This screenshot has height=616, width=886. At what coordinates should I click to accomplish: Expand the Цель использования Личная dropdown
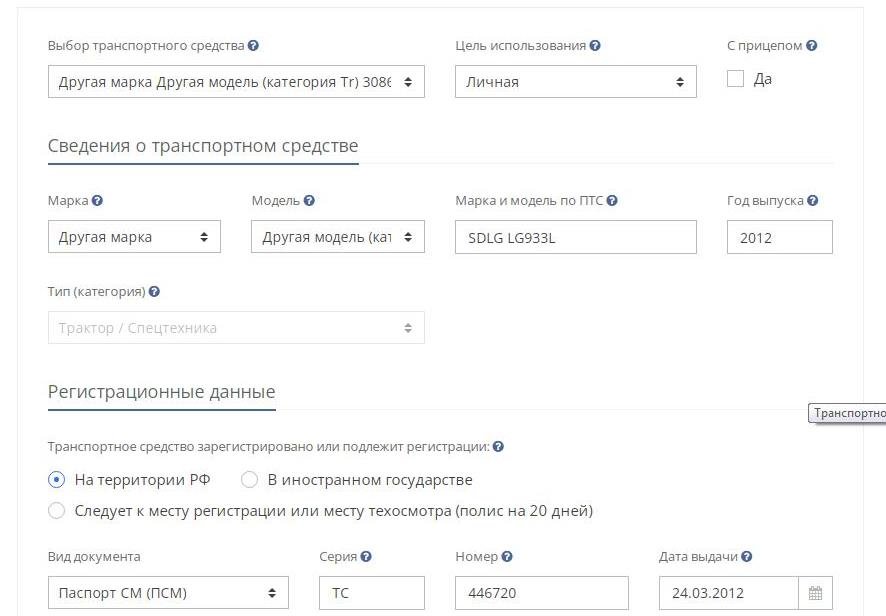point(576,82)
